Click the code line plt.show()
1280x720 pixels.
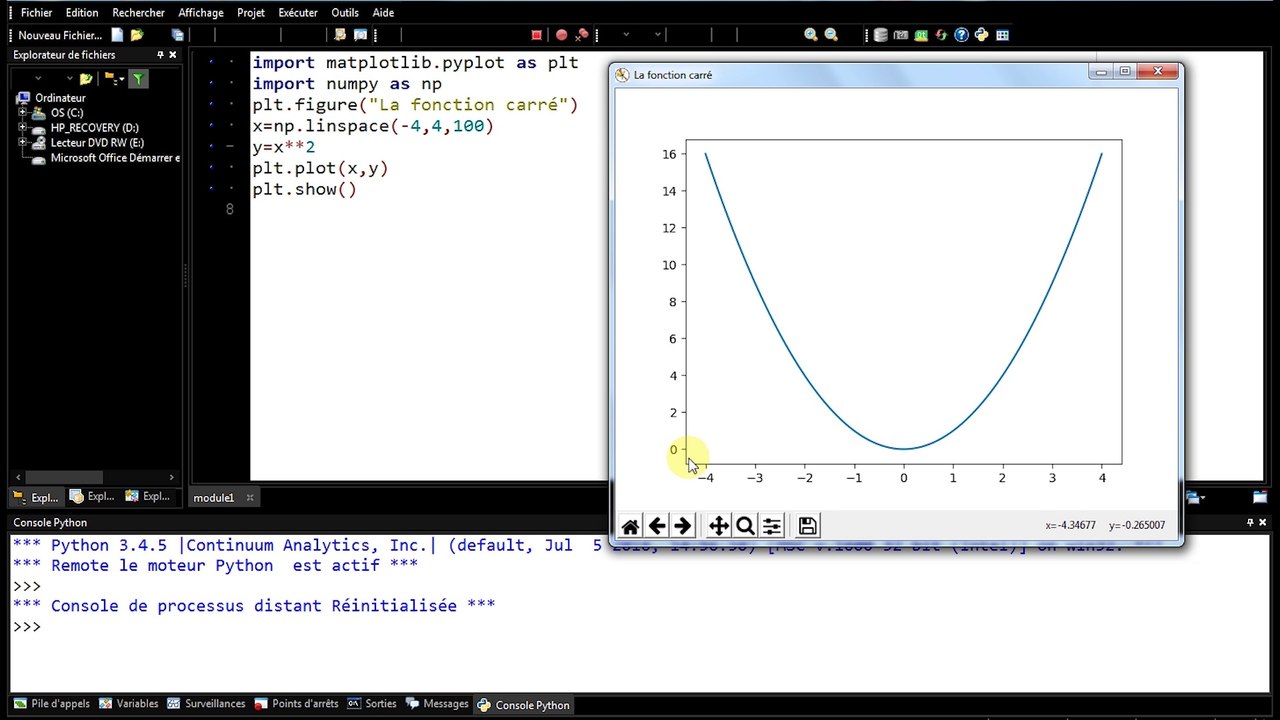click(x=304, y=189)
